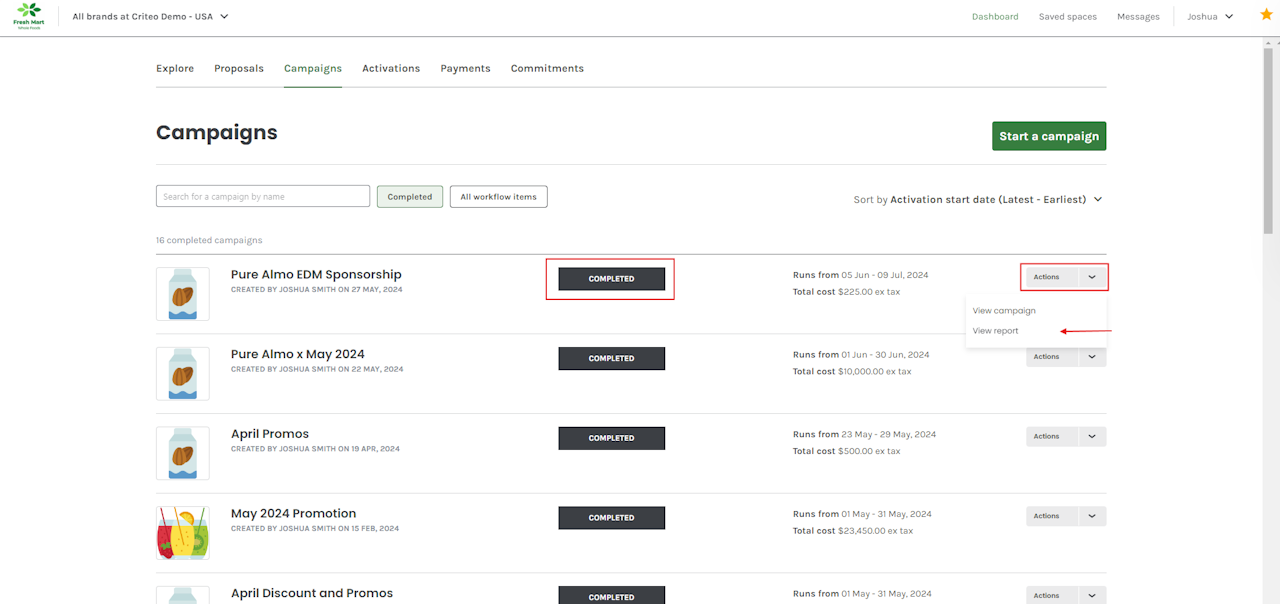Open the Sort by activation date dropdown
Image resolution: width=1280 pixels, height=604 pixels.
tap(978, 199)
